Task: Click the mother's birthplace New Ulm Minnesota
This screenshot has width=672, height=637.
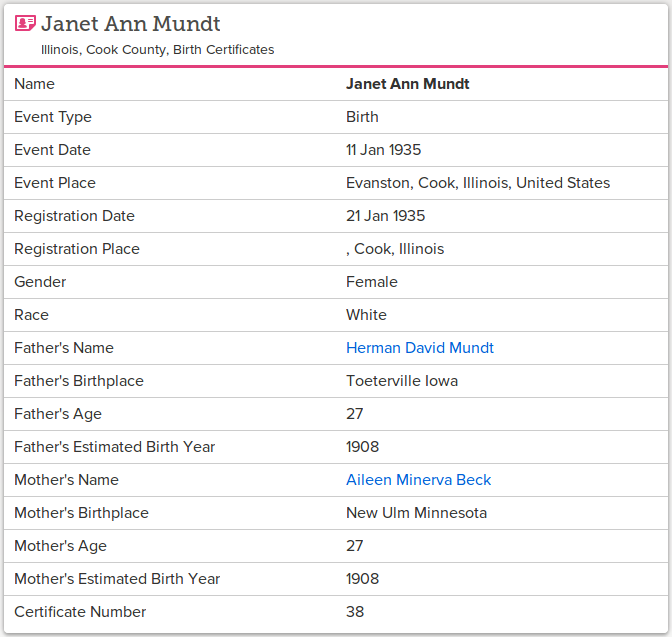Action: tap(416, 513)
